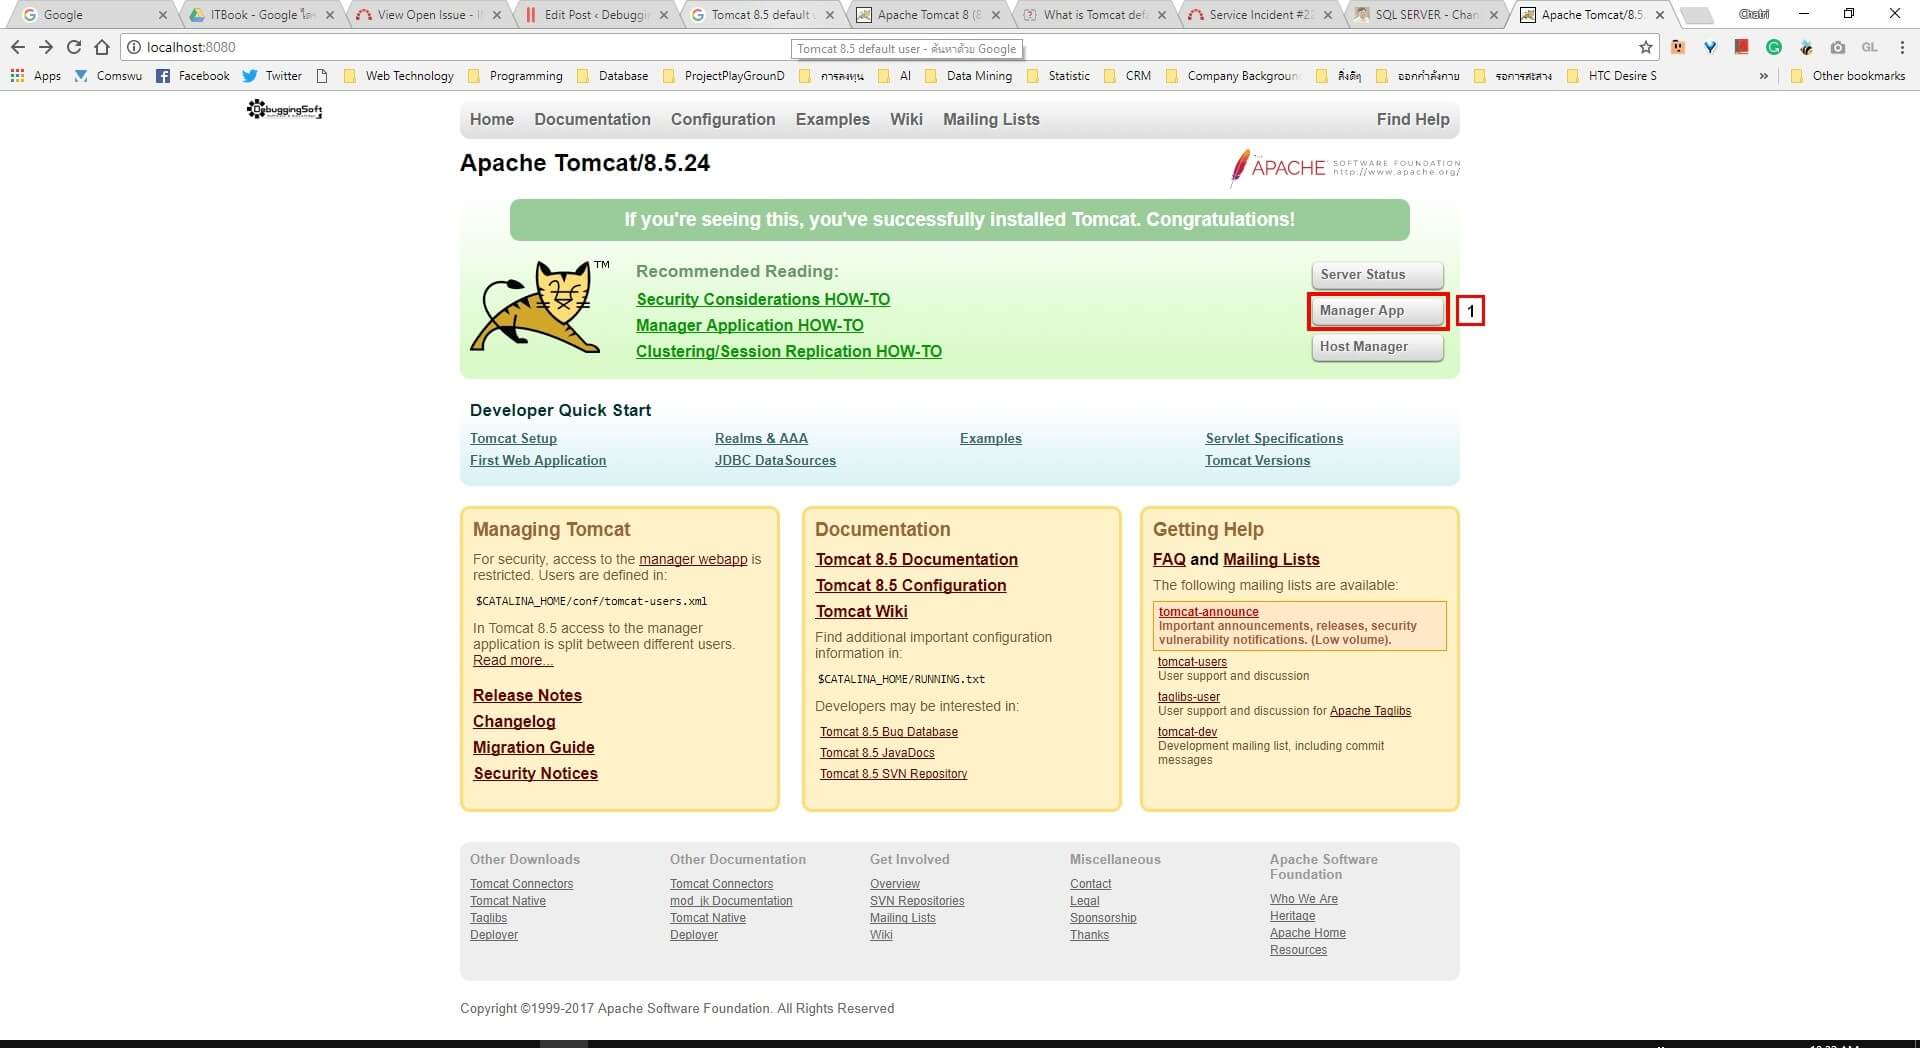Open the Apps shortcut in bookmarks bar
The width and height of the screenshot is (1920, 1048).
coord(35,76)
